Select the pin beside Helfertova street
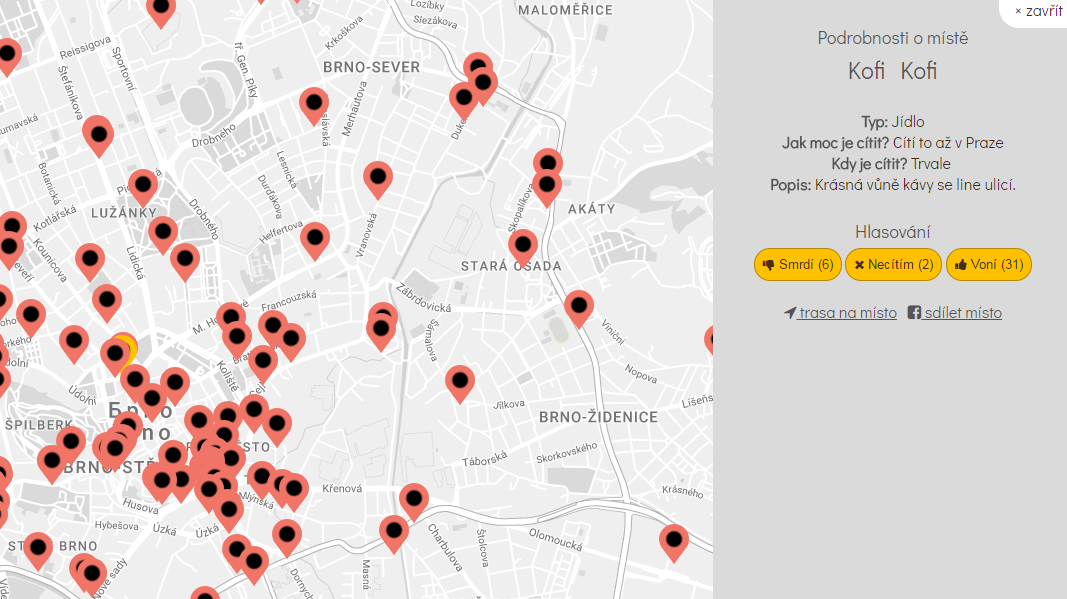Image resolution: width=1067 pixels, height=599 pixels. click(x=315, y=241)
